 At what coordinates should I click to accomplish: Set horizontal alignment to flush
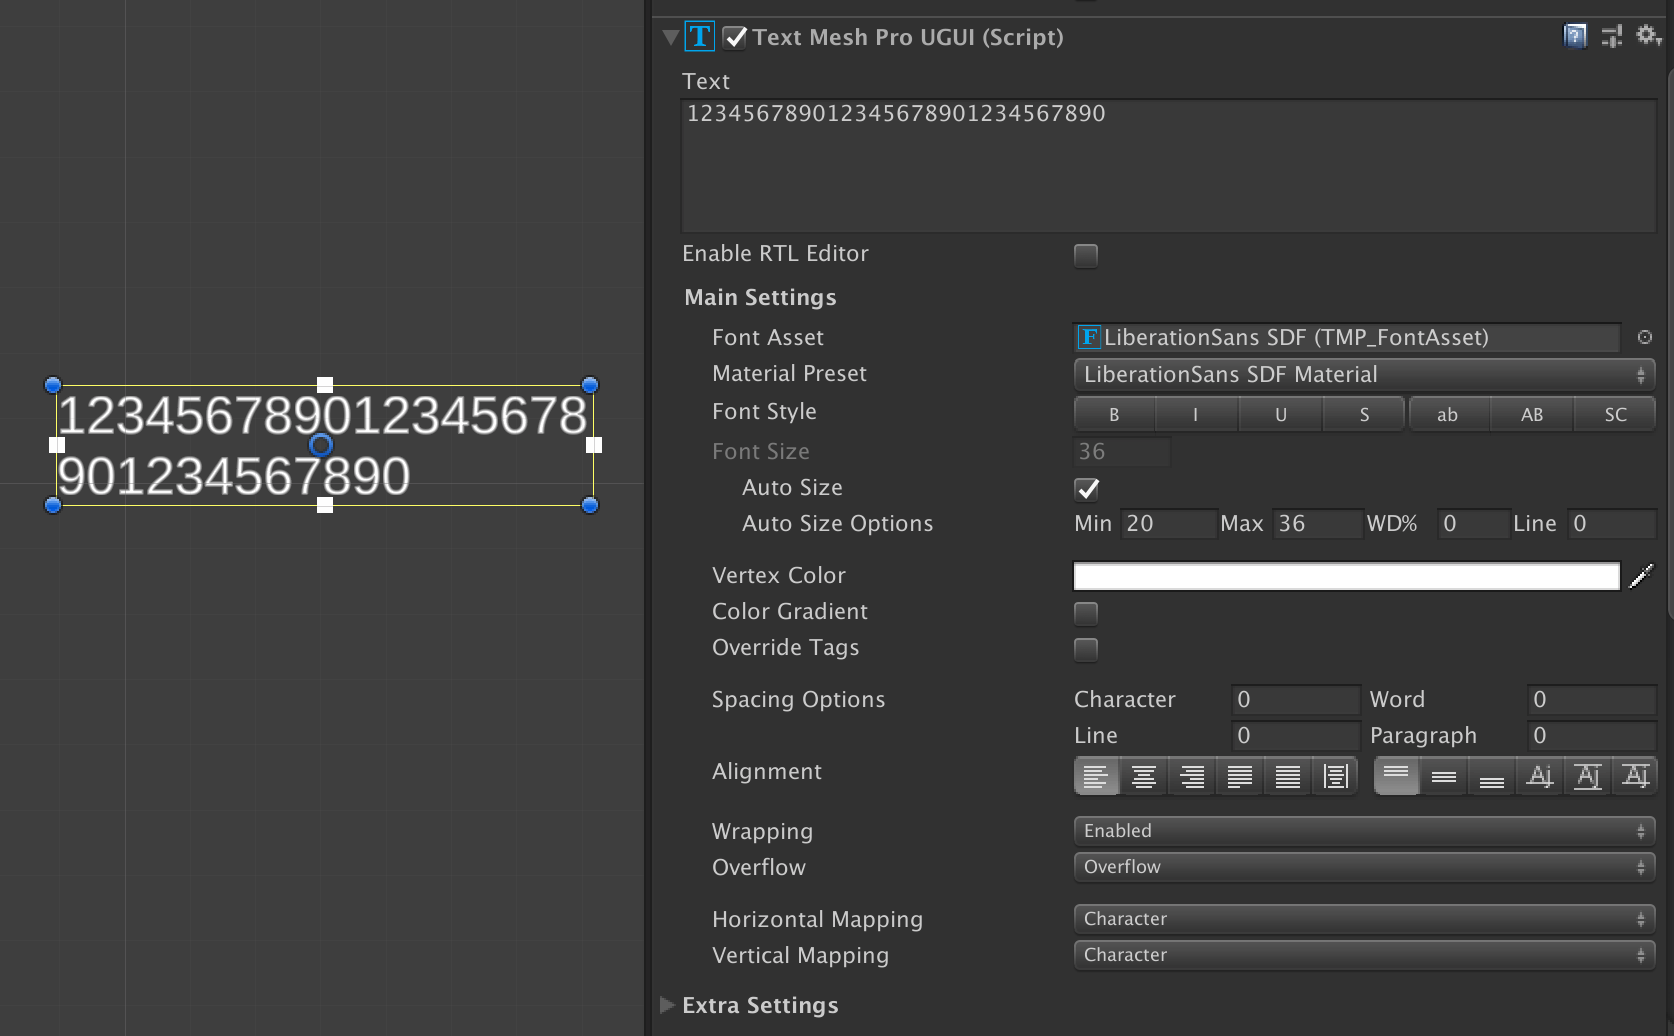(1288, 776)
